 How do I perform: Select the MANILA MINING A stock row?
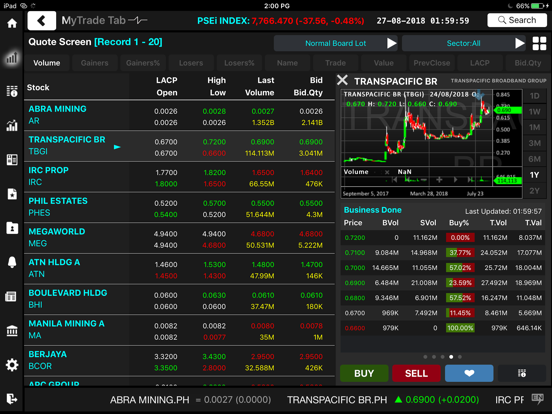point(179,330)
